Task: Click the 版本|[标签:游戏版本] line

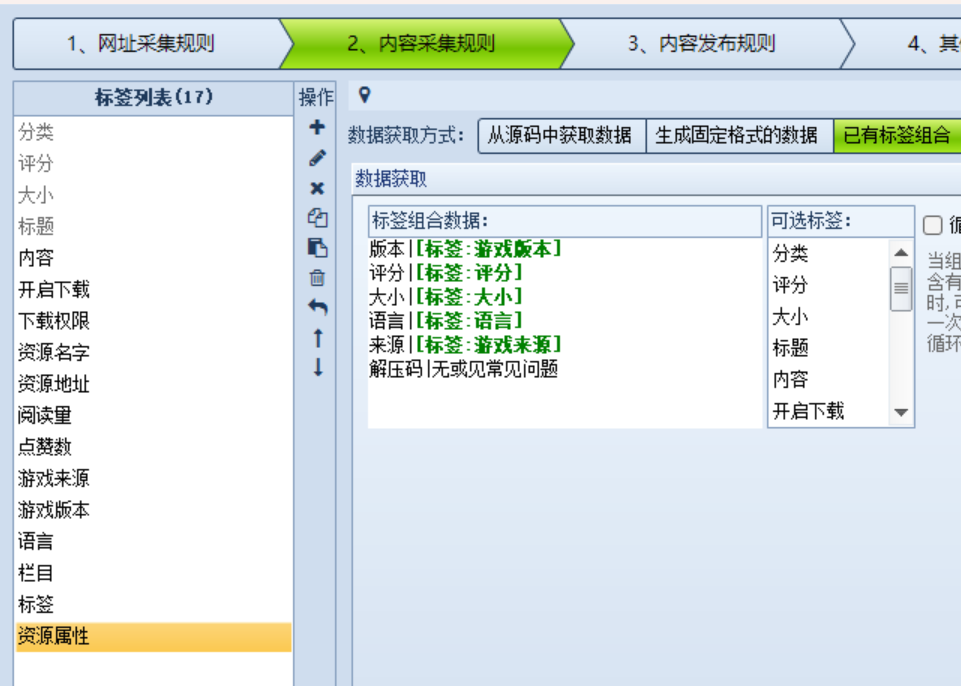Action: 465,249
